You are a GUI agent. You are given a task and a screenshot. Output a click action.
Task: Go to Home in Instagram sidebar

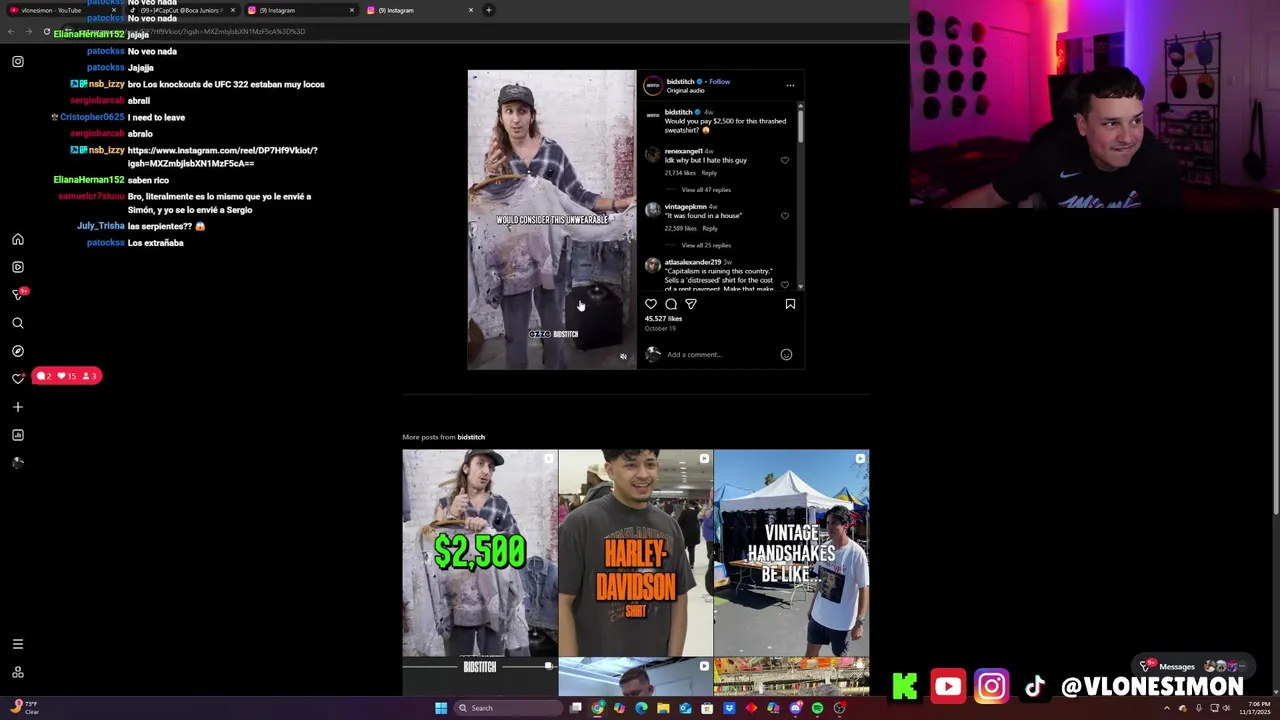18,240
